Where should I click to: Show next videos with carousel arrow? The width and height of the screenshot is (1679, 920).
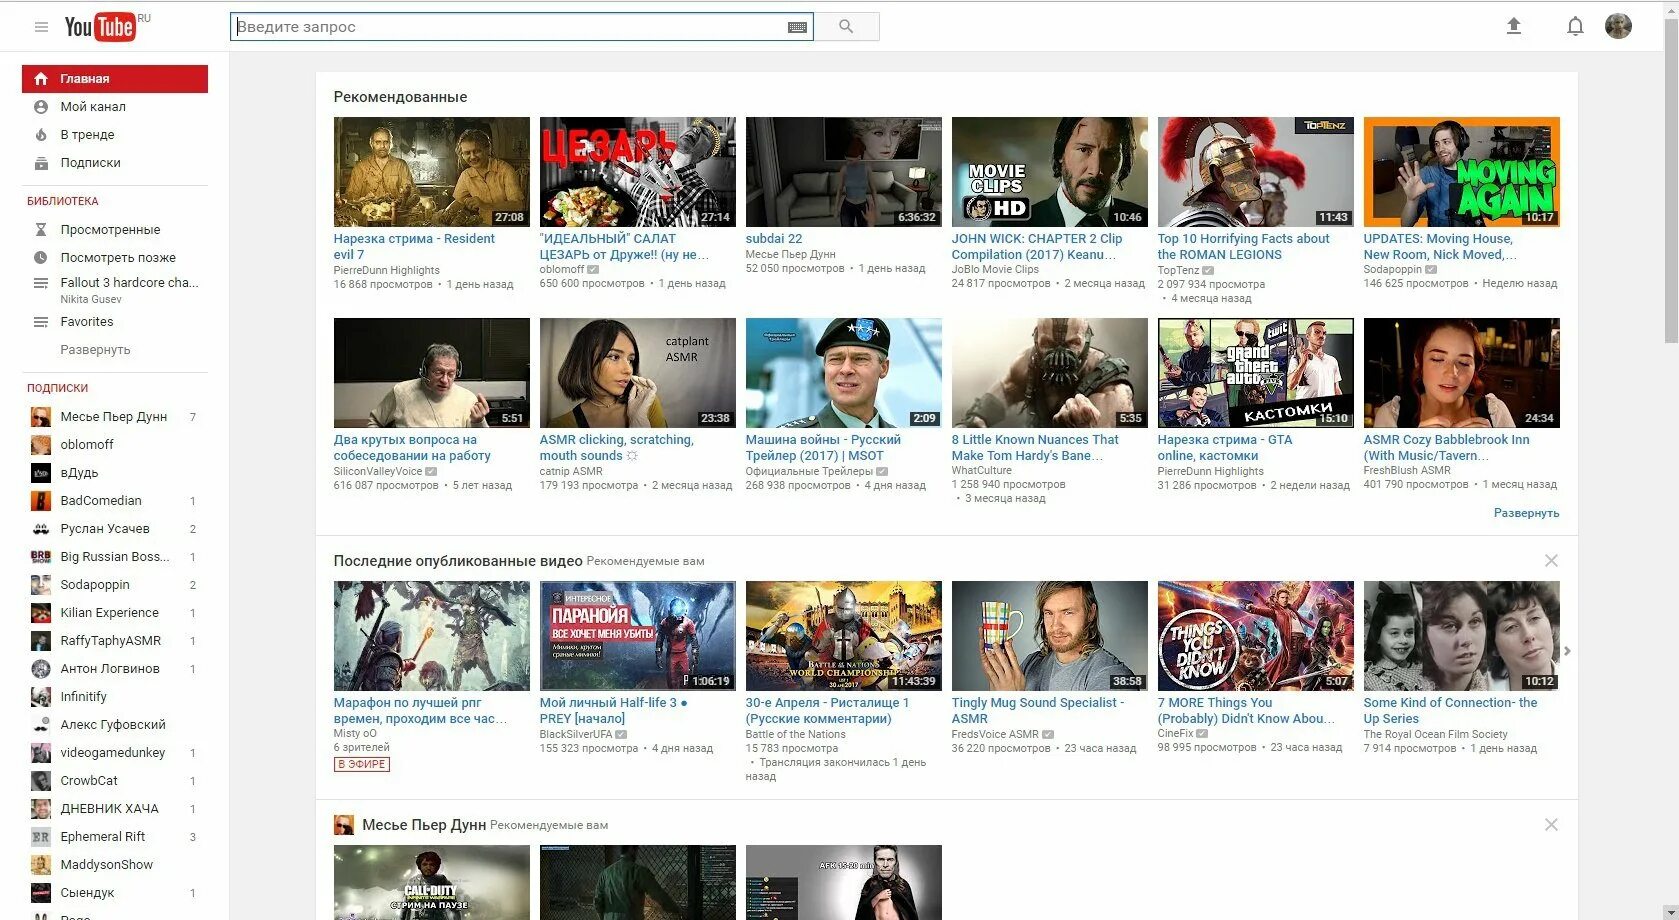(1567, 651)
